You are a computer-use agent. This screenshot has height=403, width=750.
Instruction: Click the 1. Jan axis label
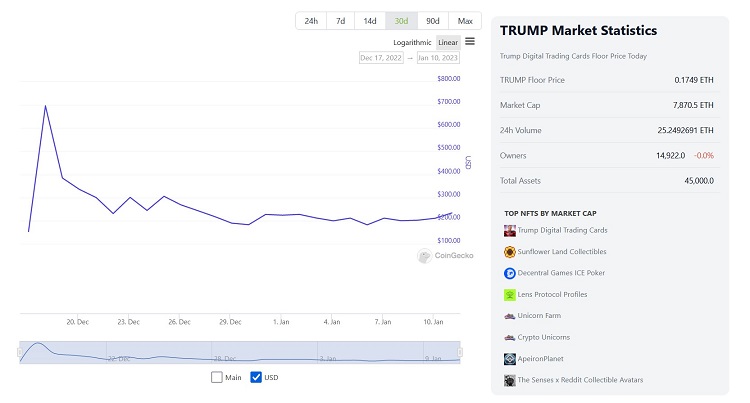tap(281, 322)
